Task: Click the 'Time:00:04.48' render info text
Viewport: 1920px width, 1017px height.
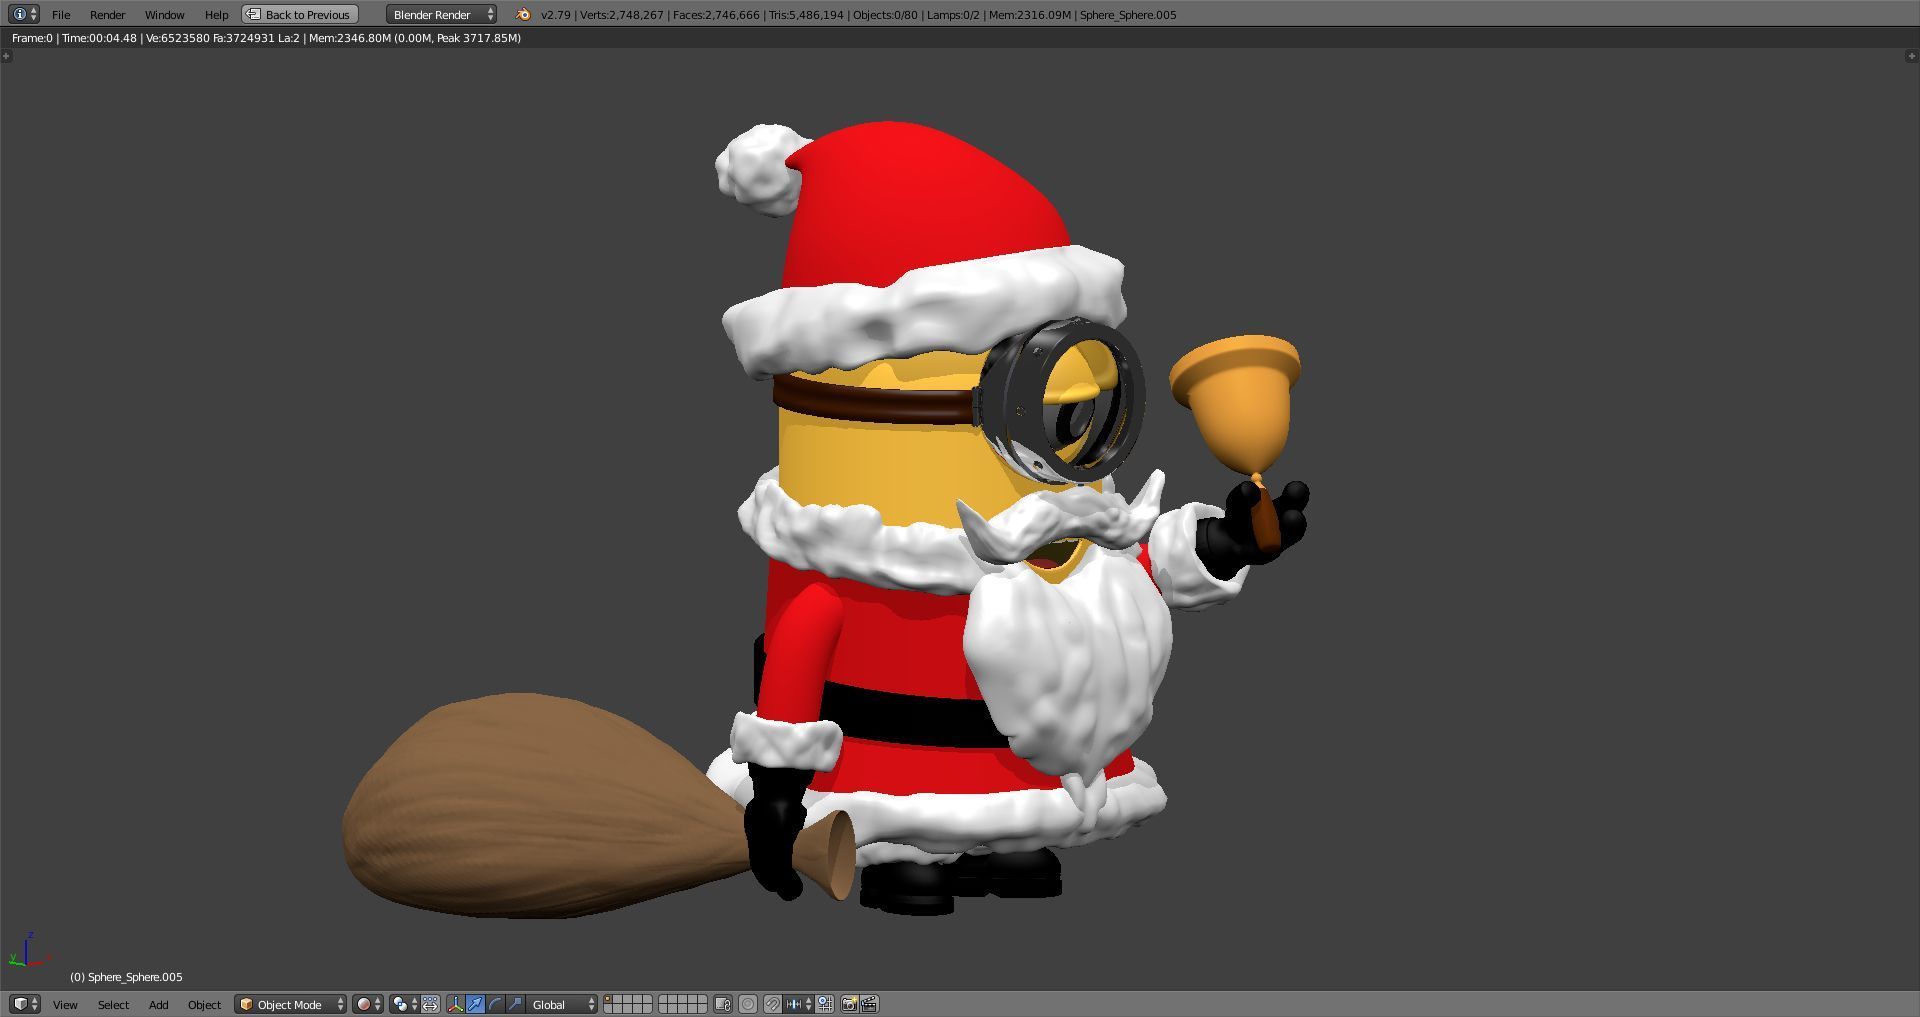Action: [x=99, y=38]
